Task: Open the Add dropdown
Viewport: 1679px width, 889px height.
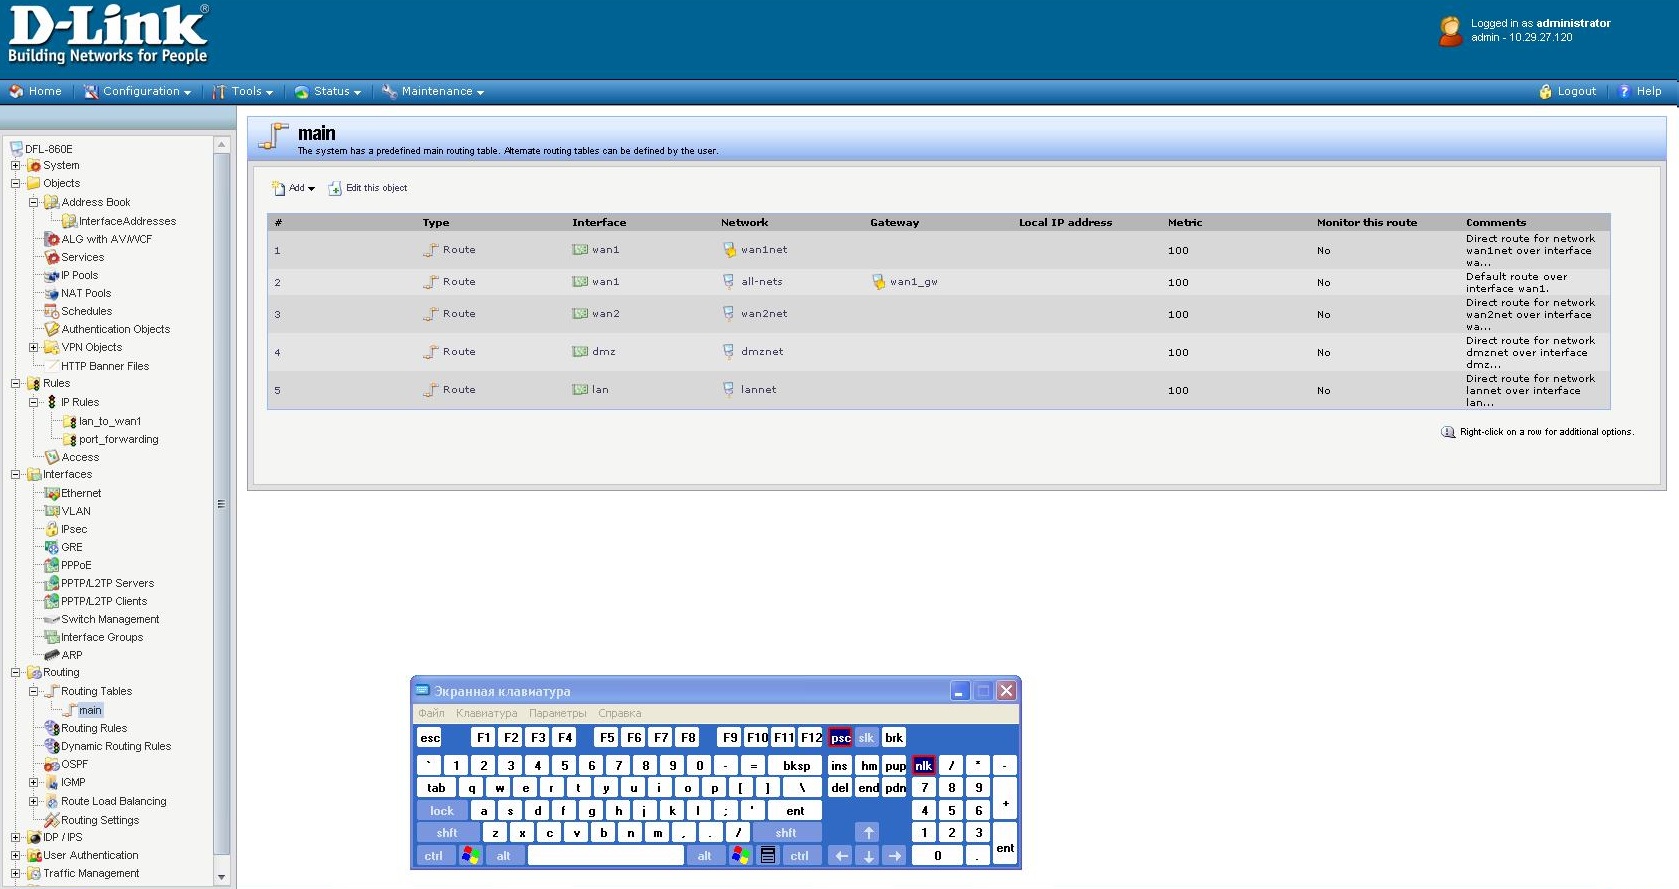Action: tap(295, 188)
